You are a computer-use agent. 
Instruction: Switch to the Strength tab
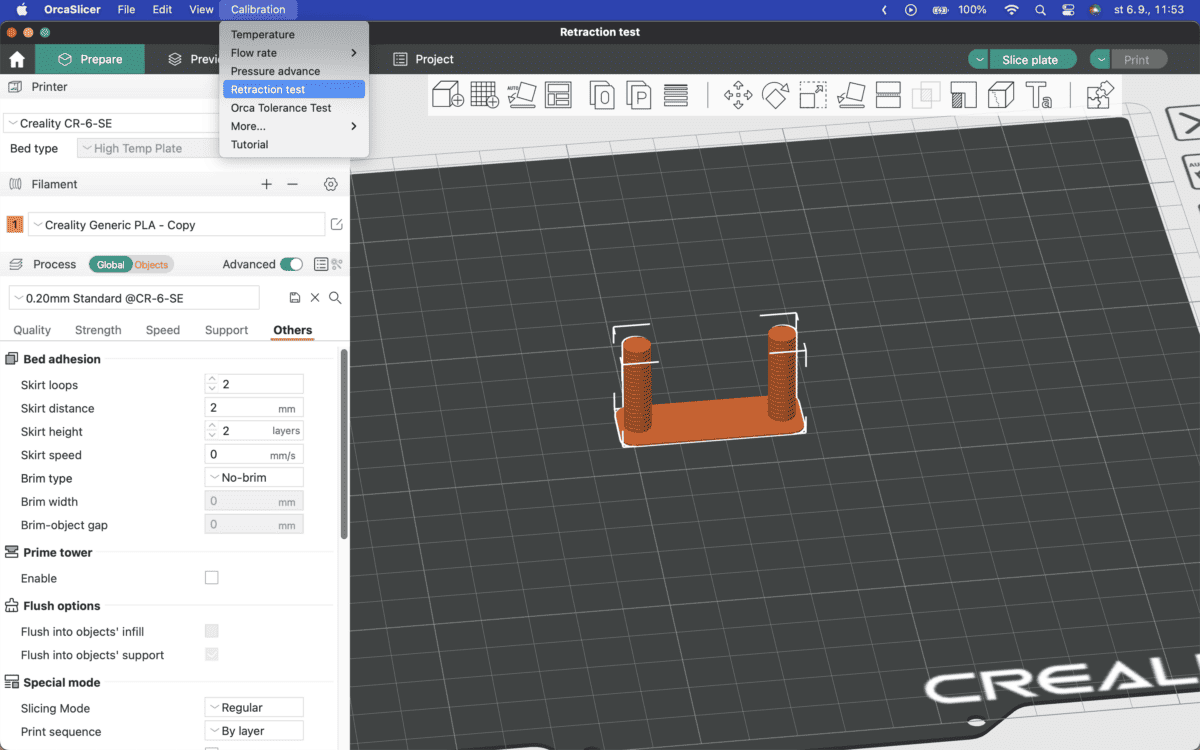pos(98,330)
